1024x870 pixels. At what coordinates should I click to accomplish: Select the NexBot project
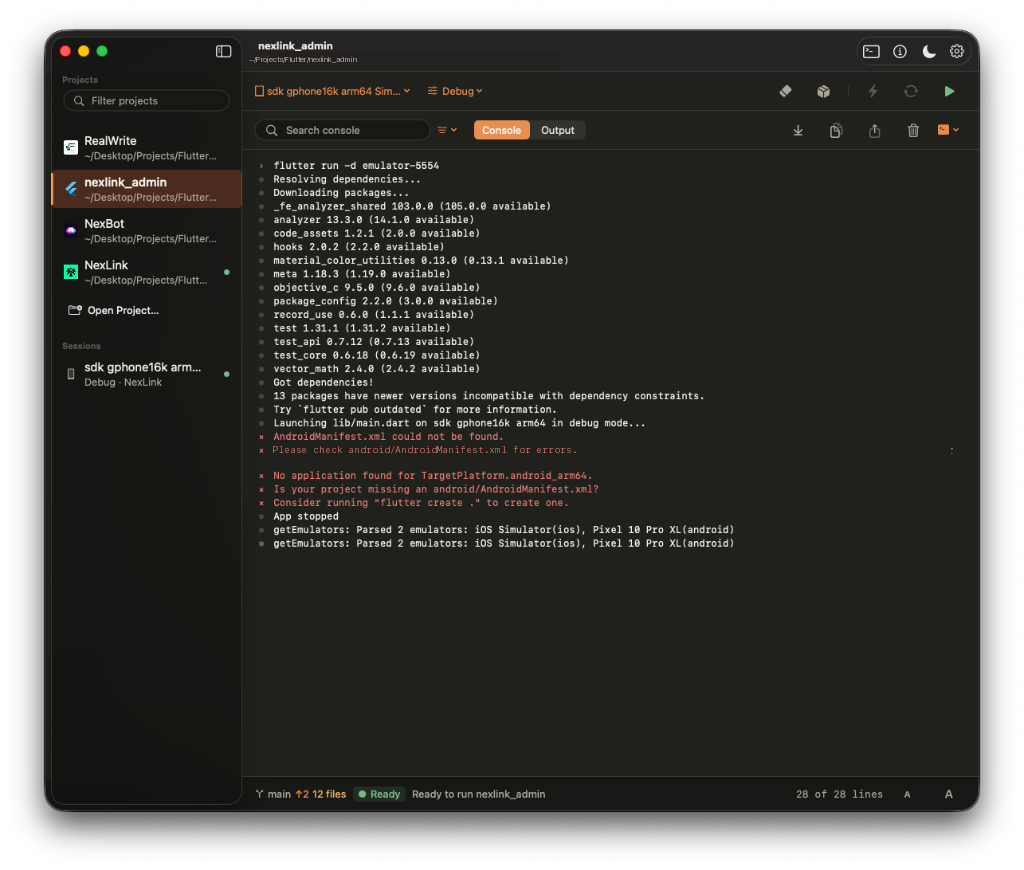146,231
